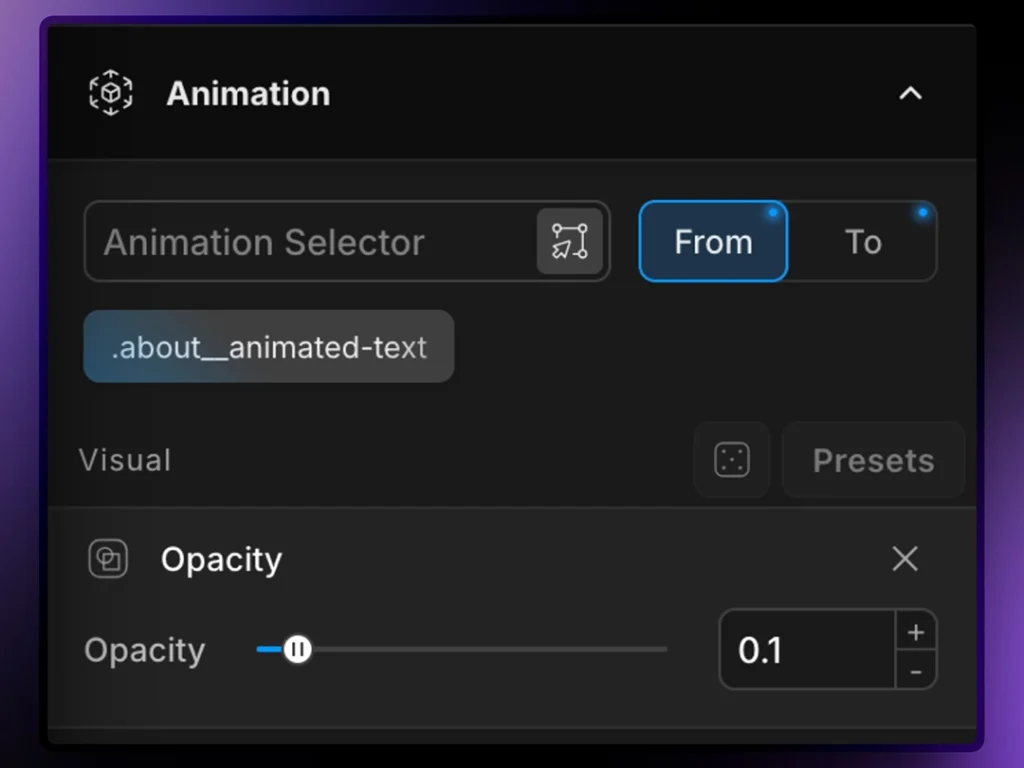Collapse the Animation panel with the chevron
This screenshot has height=768, width=1024.
(910, 94)
